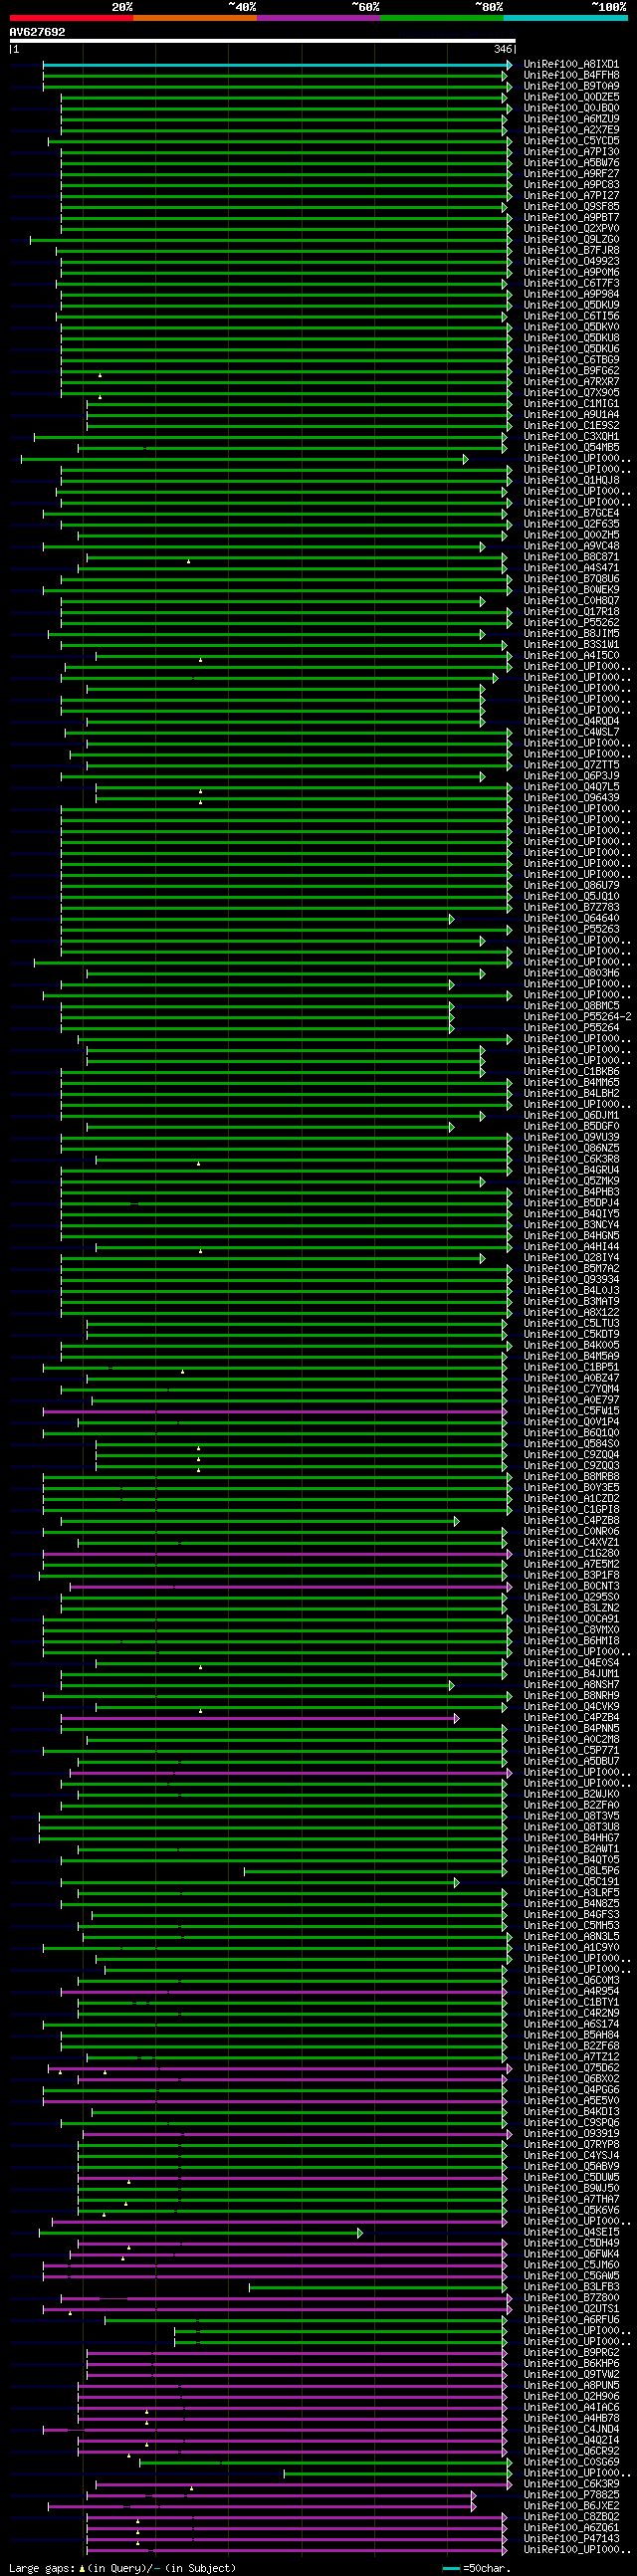The width and height of the screenshot is (637, 2576).
Task: Select hit label UniRef100_B7FJR8
Action: (571, 252)
